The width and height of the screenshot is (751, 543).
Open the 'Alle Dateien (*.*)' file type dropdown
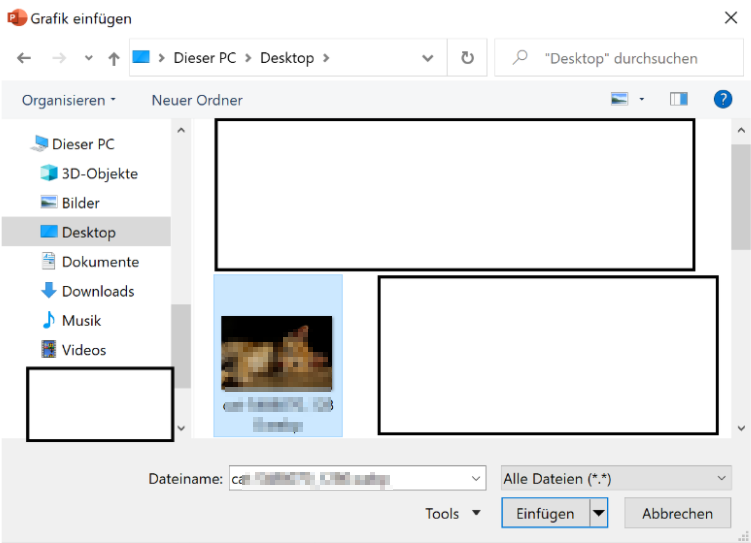pyautogui.click(x=616, y=478)
